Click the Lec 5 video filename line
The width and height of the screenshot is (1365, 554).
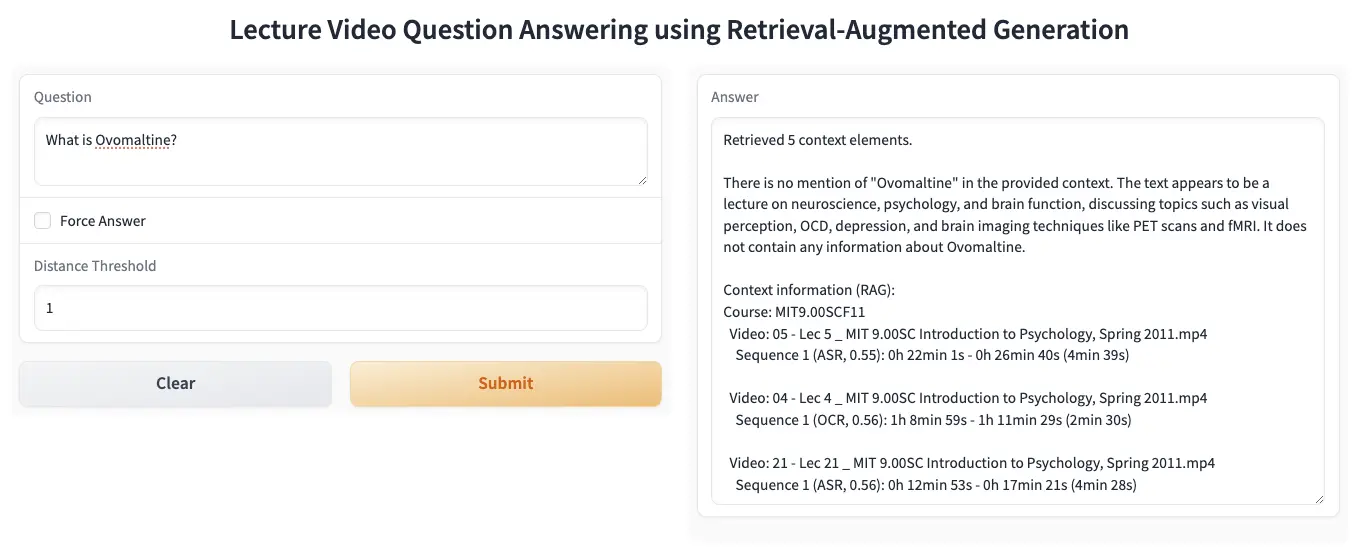click(x=967, y=334)
